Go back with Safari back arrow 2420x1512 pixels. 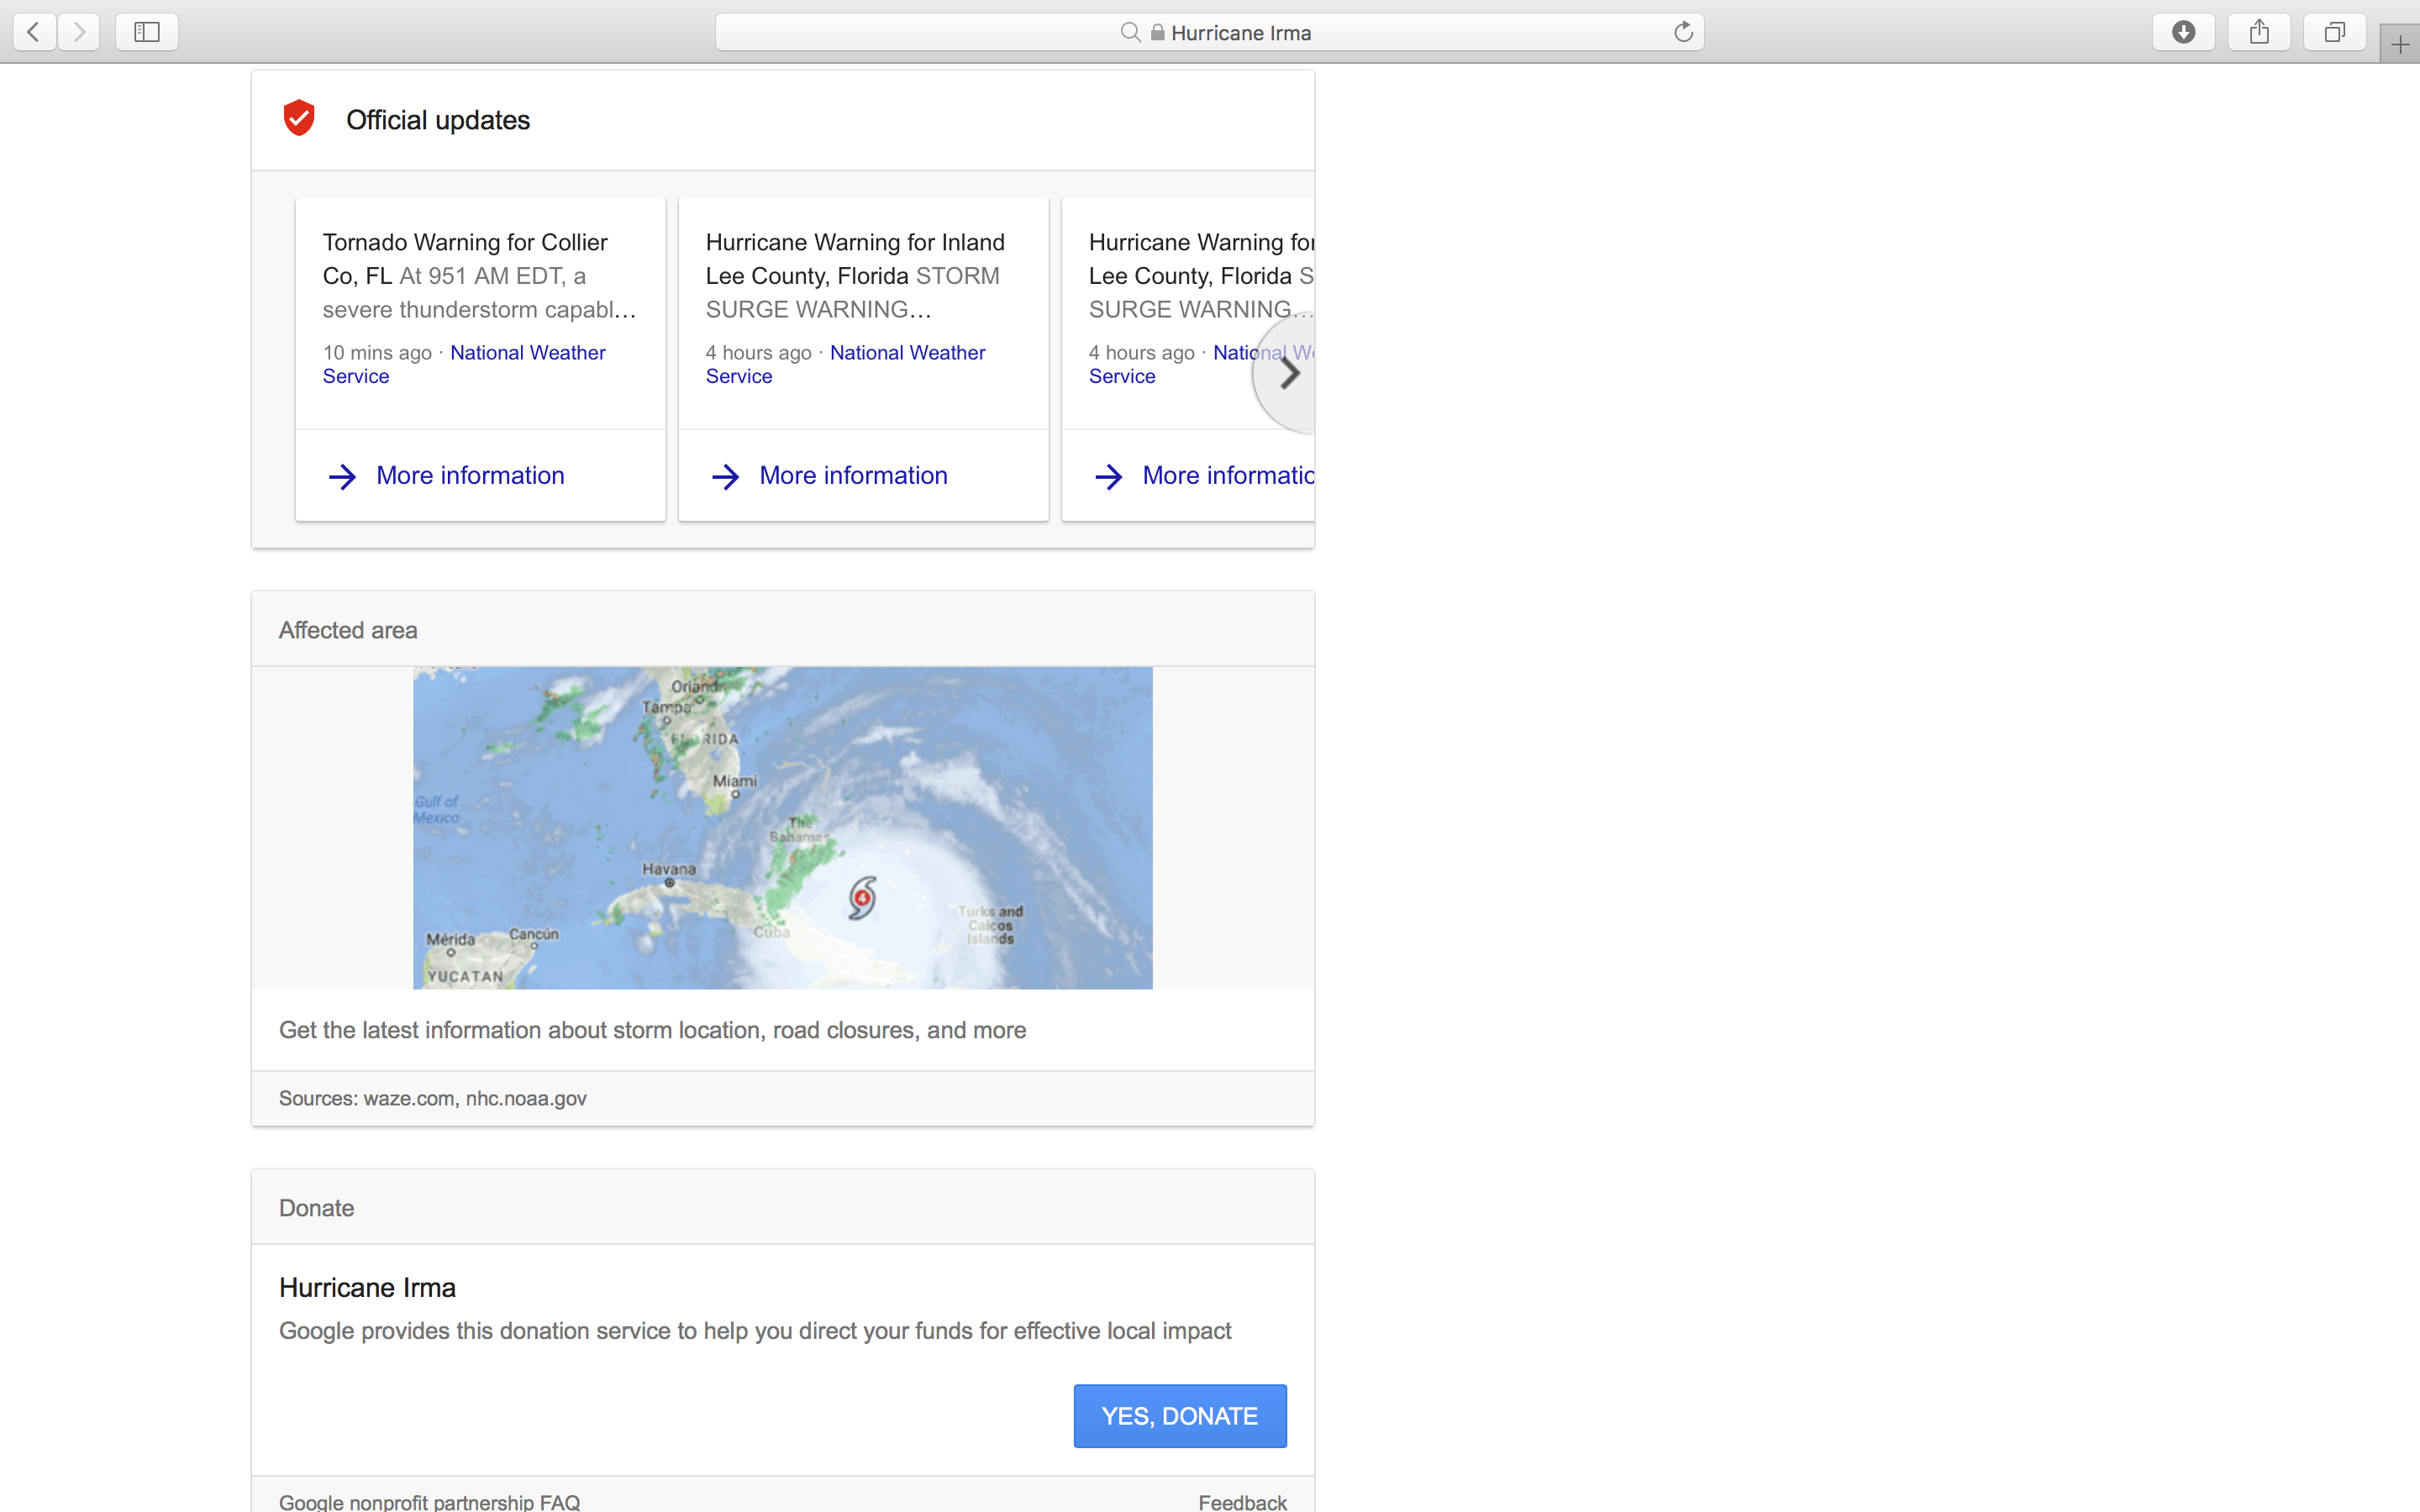tap(34, 32)
